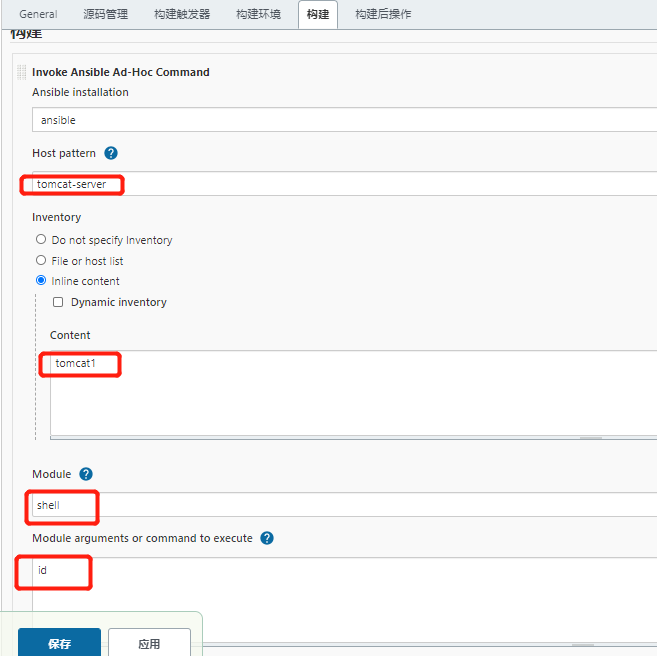The width and height of the screenshot is (657, 656).
Task: Enable Dynamic inventory checkbox
Action: (x=58, y=302)
